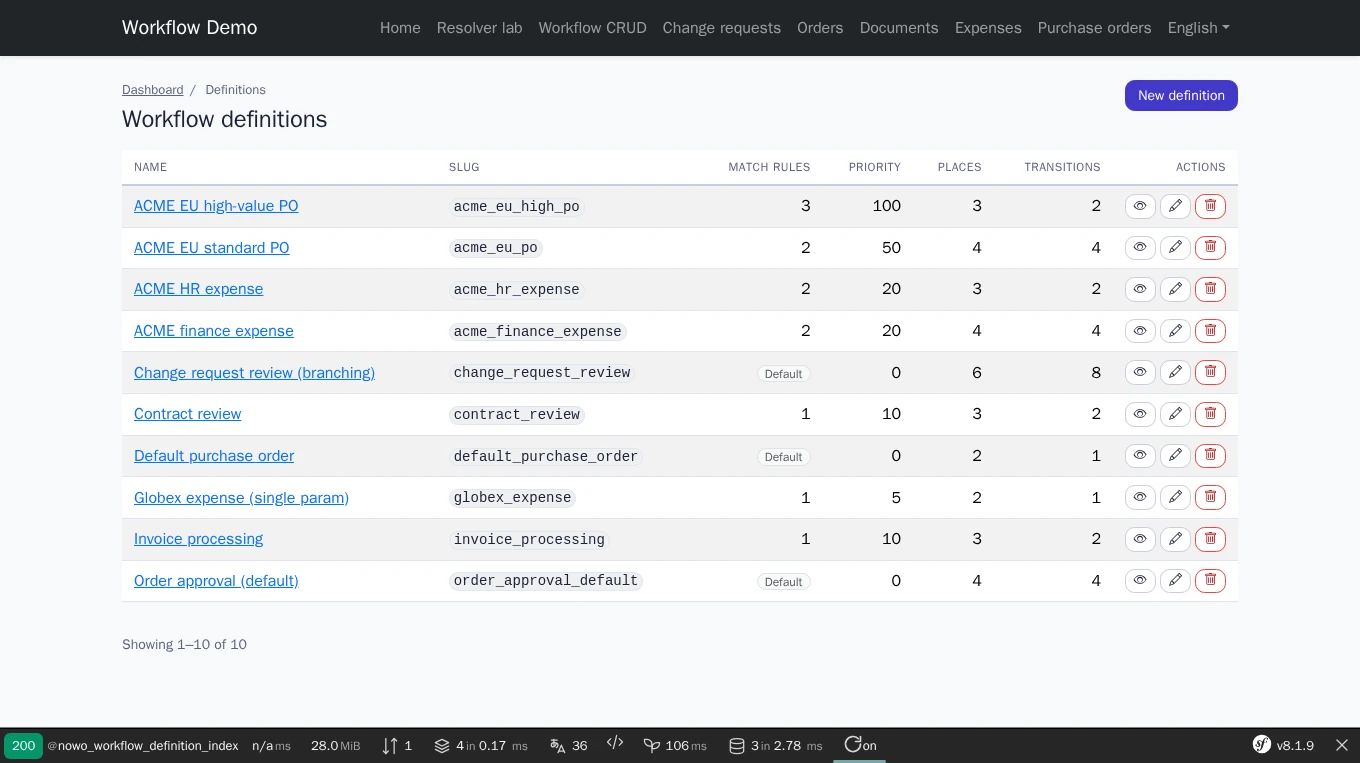View ACME EU standard PO via eye icon
1360x763 pixels.
tap(1140, 247)
